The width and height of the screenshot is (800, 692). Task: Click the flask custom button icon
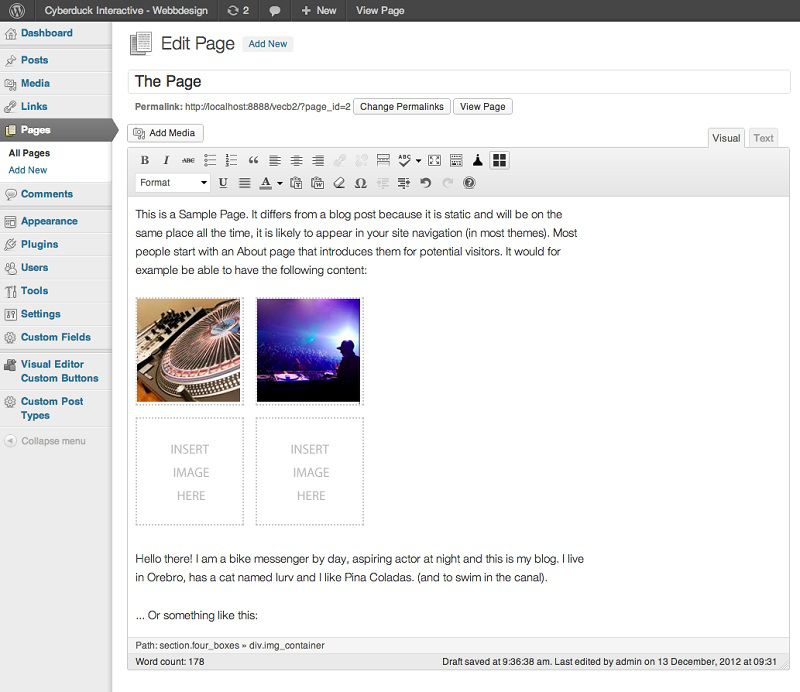(478, 160)
